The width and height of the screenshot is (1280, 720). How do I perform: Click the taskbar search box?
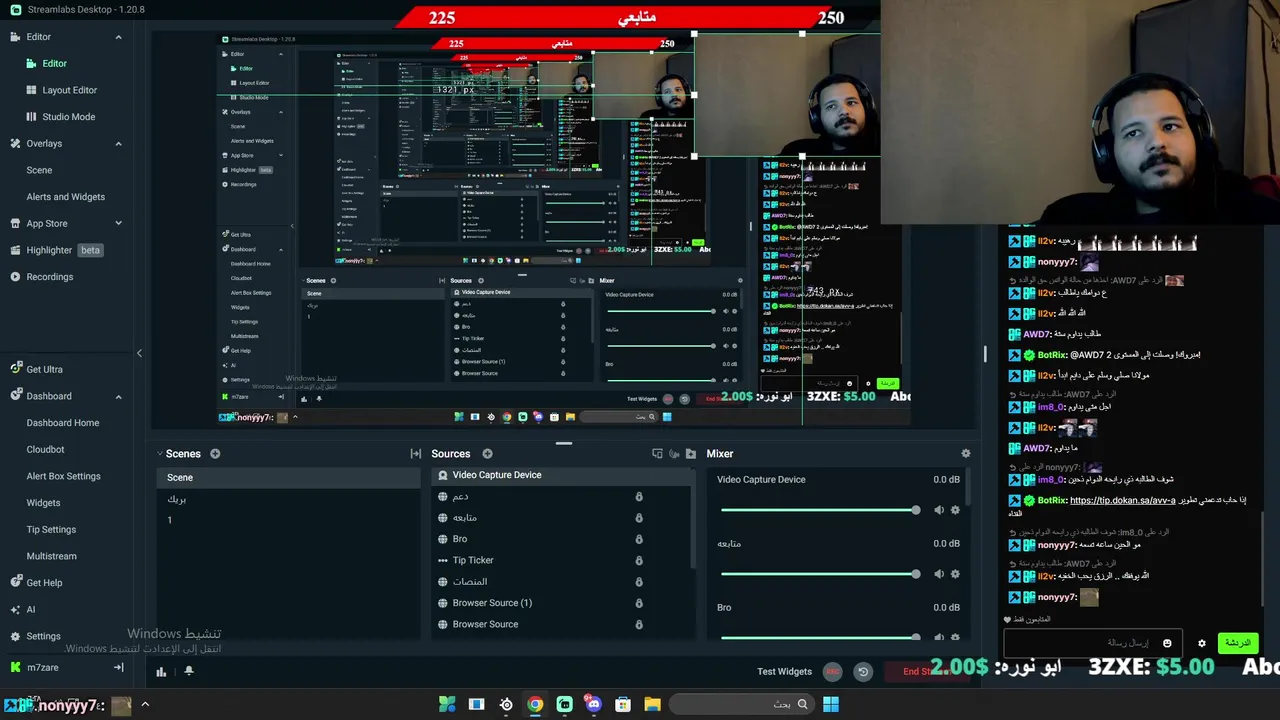click(740, 704)
